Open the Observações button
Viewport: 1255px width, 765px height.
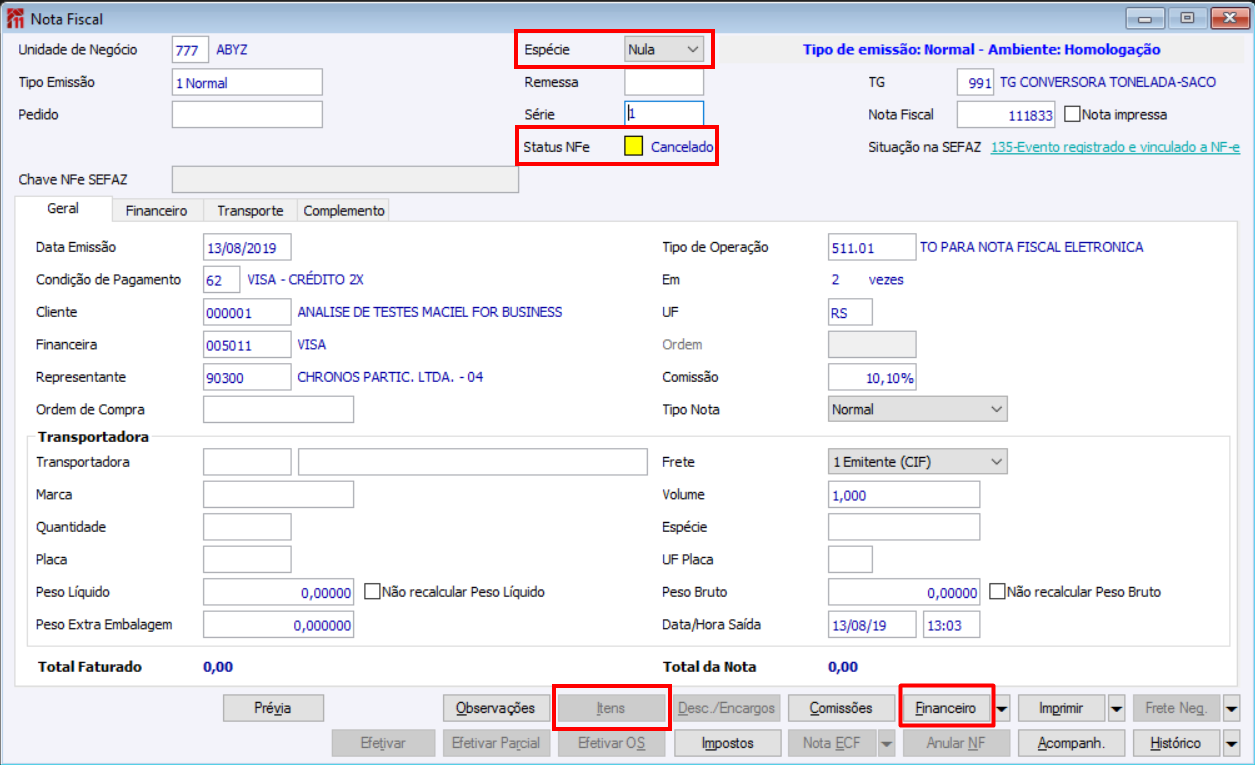(x=496, y=708)
